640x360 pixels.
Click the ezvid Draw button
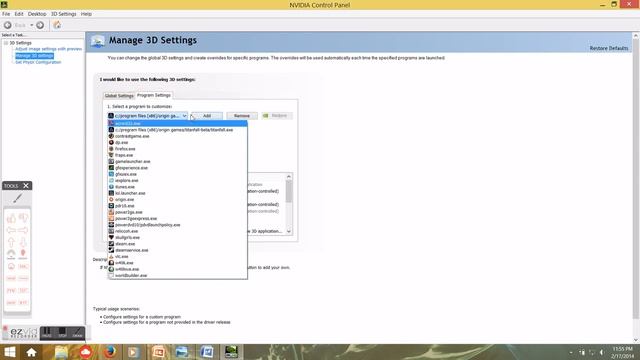(77, 333)
